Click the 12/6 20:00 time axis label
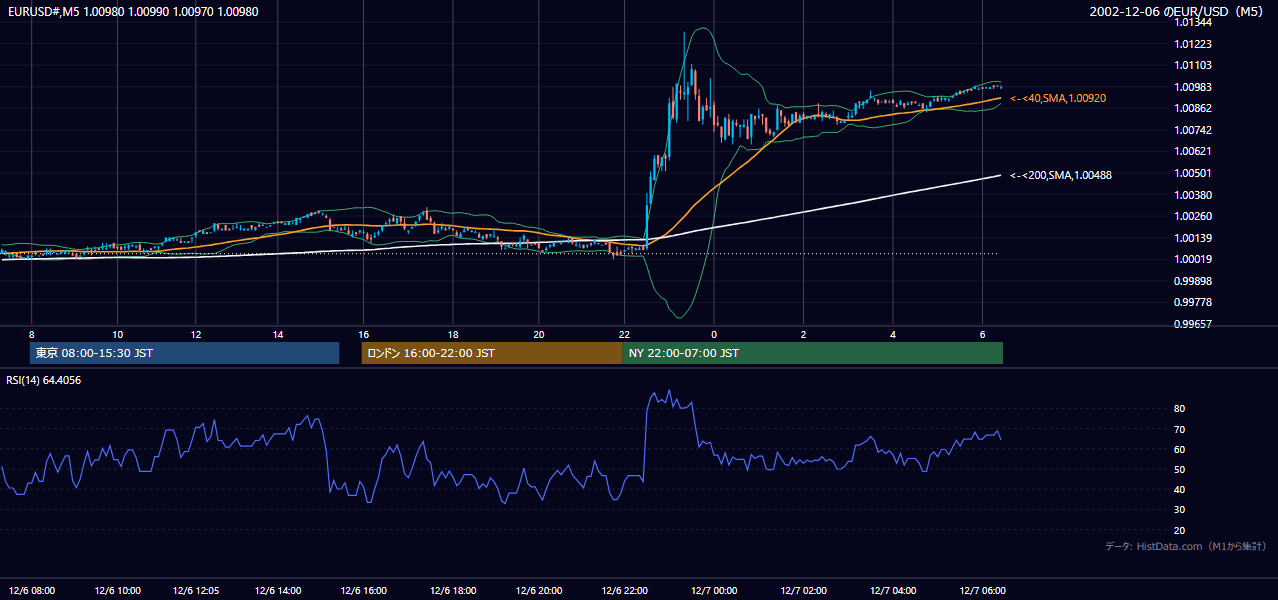The width and height of the screenshot is (1278, 600). click(x=537, y=590)
